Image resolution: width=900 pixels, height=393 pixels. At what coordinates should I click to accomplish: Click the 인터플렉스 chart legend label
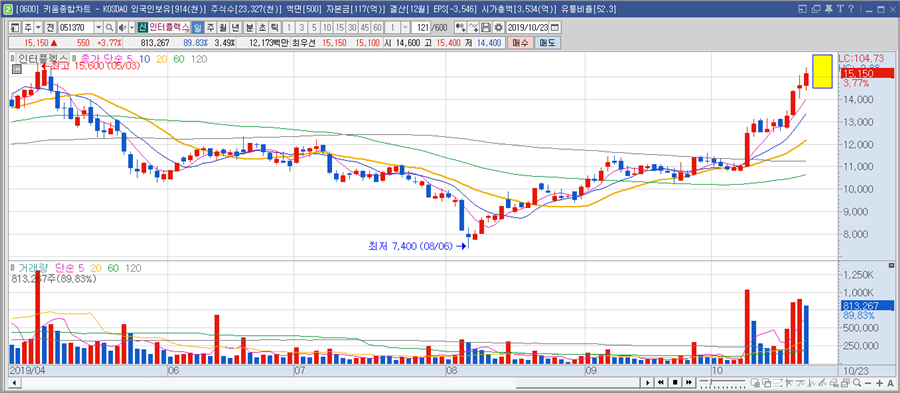pos(42,59)
